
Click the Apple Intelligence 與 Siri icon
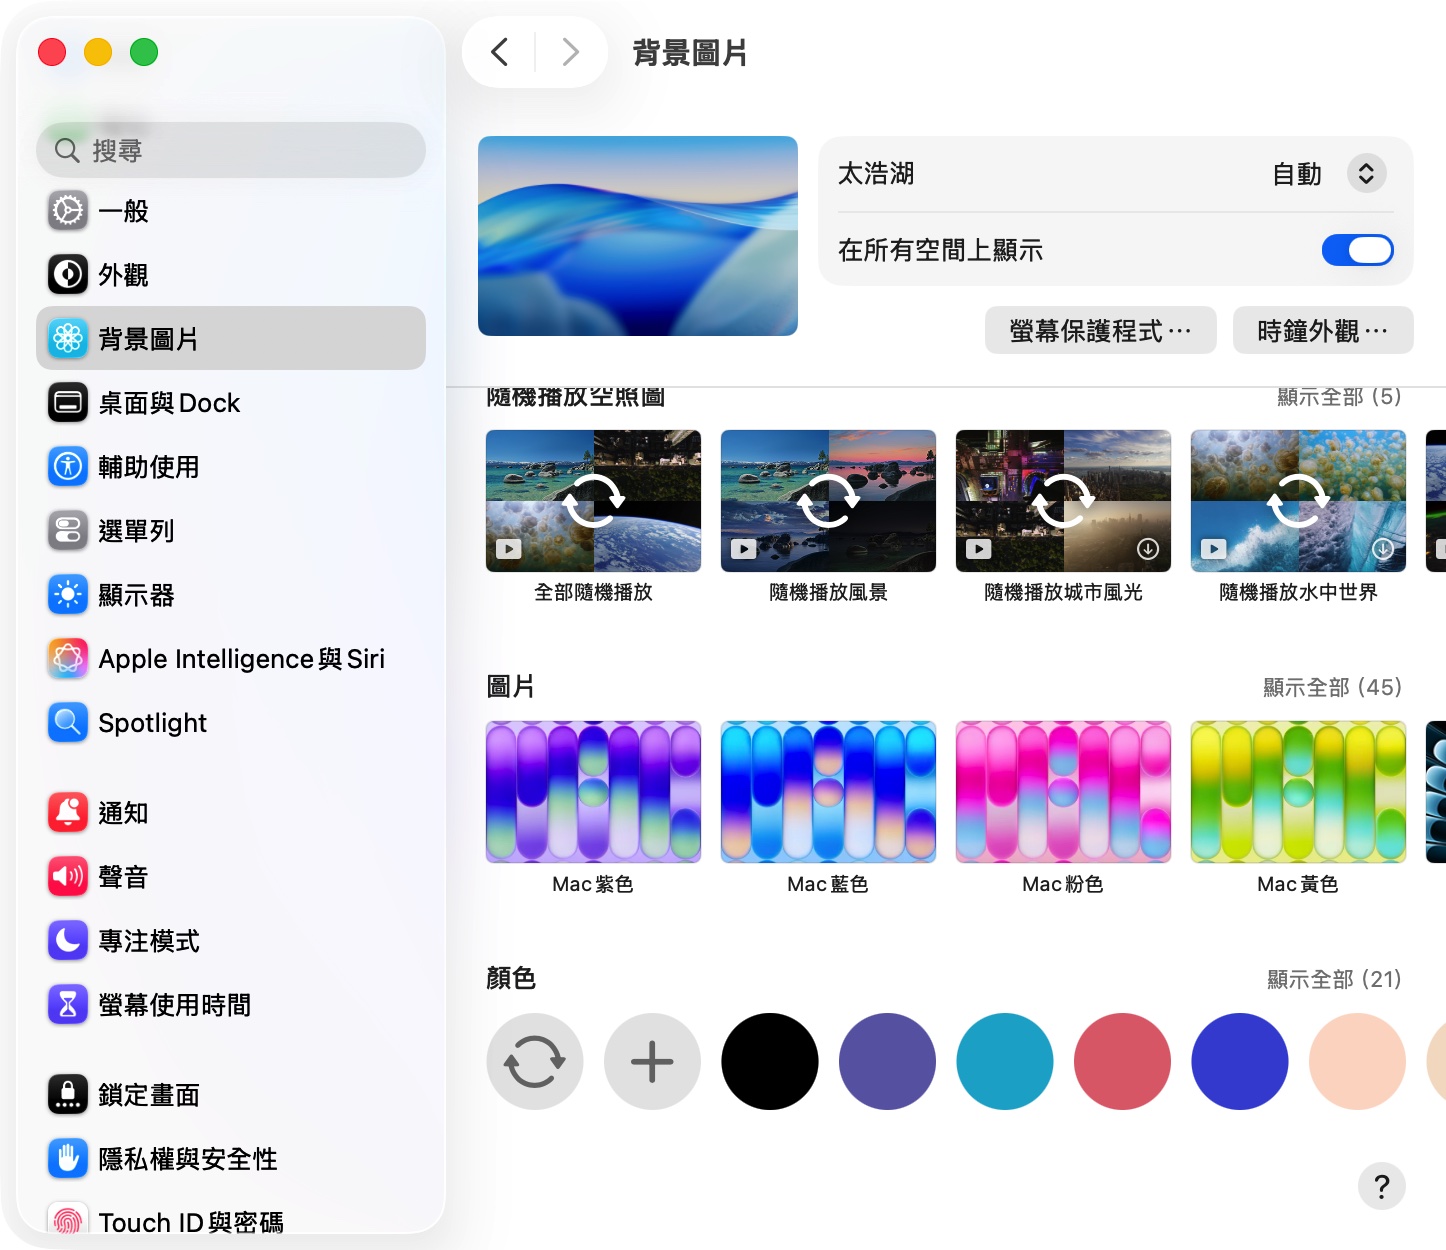tap(68, 658)
